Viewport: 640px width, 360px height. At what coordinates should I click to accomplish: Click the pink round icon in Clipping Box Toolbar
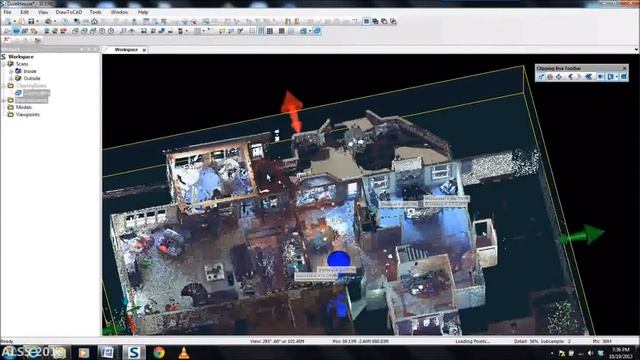click(550, 77)
